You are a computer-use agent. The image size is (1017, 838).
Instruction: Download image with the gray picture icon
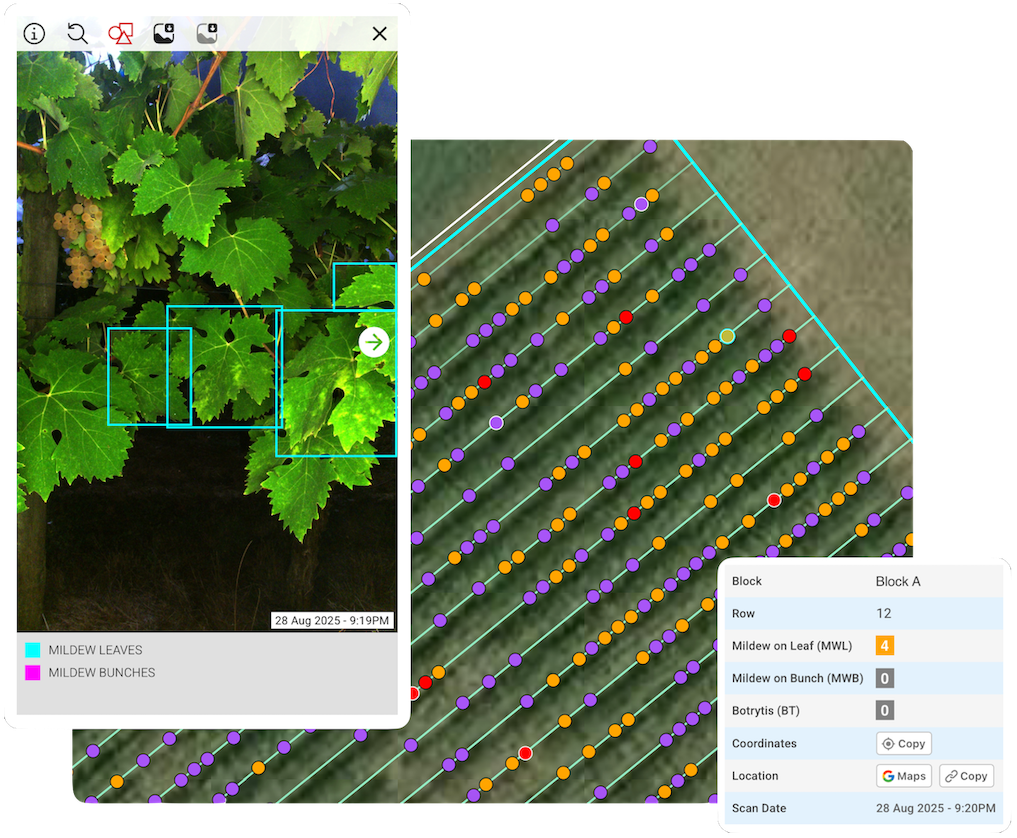[x=207, y=33]
